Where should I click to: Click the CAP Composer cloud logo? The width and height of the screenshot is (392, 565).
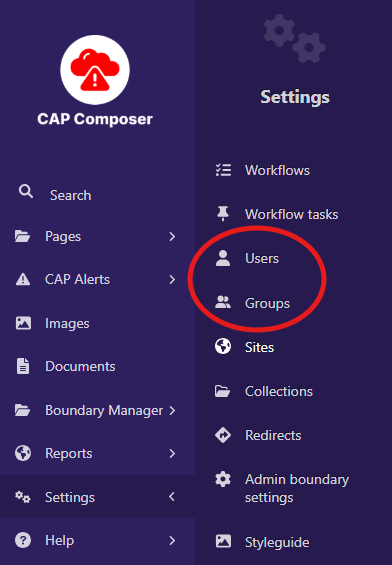(95, 70)
